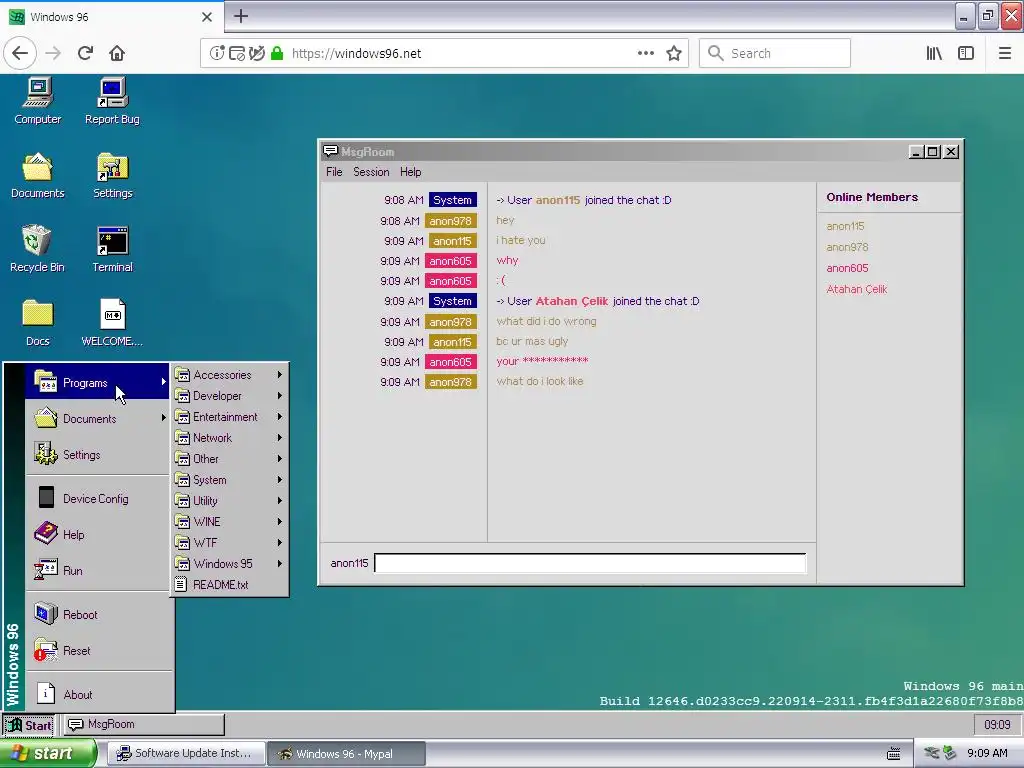Open MsgRoom File menu

coord(334,172)
